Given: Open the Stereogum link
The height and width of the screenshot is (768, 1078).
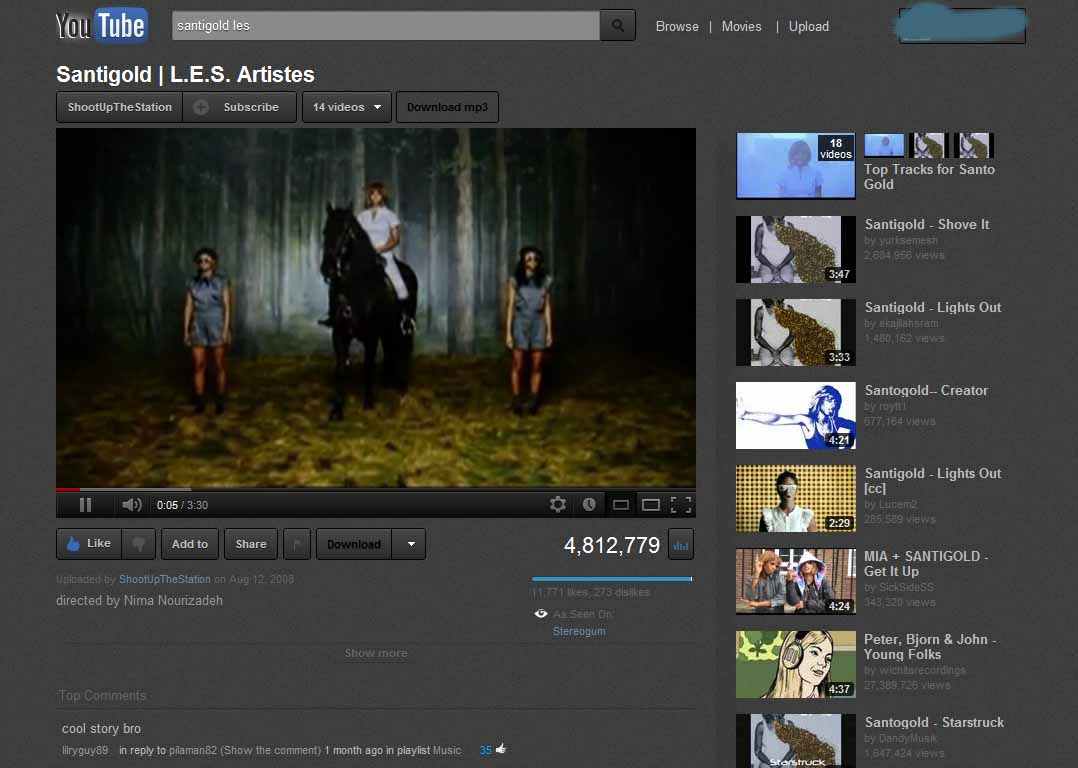Looking at the screenshot, I should click(579, 631).
